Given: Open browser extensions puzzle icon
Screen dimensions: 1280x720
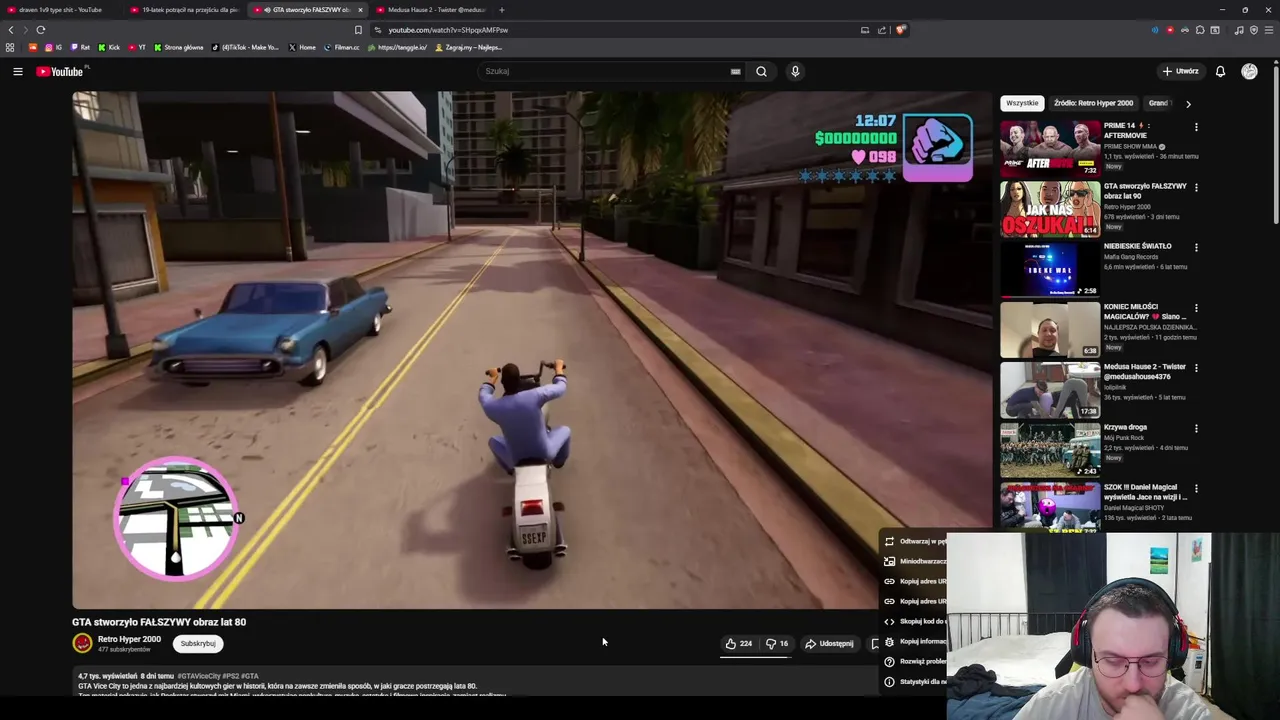Looking at the screenshot, I should 1200,30.
